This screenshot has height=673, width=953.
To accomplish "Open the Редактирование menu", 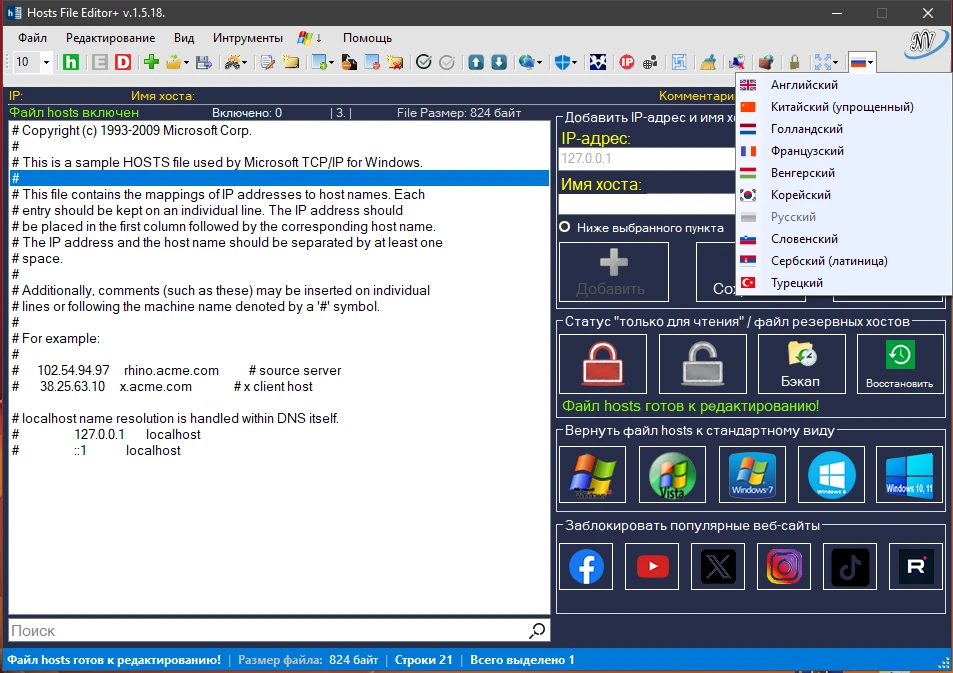I will click(110, 38).
